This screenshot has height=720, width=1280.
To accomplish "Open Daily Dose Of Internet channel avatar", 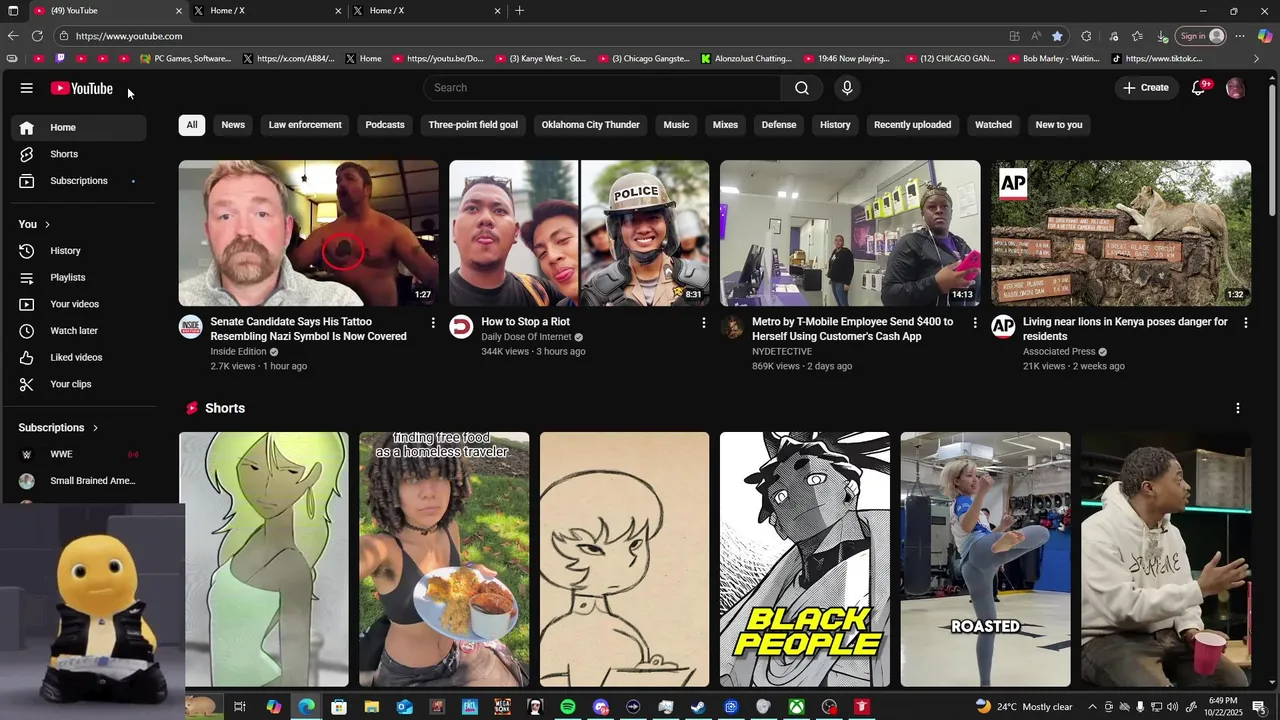I will tap(461, 327).
